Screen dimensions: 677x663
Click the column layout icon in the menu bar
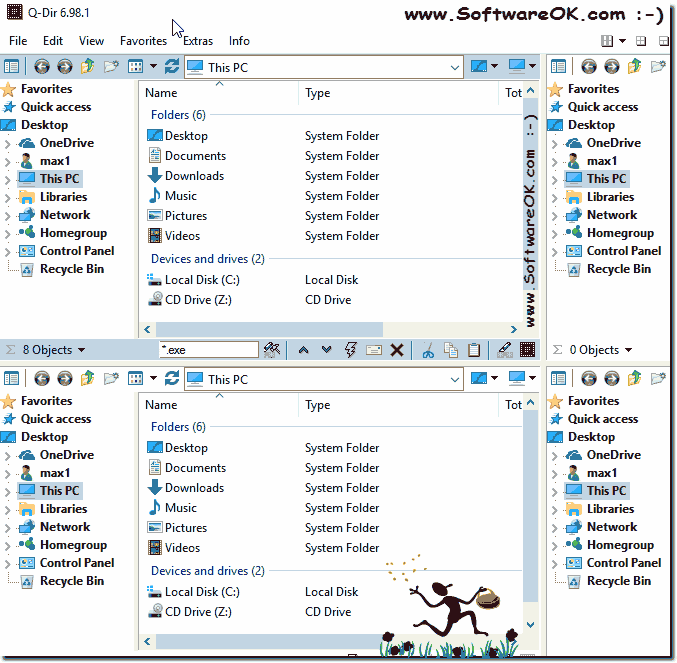(x=607, y=41)
